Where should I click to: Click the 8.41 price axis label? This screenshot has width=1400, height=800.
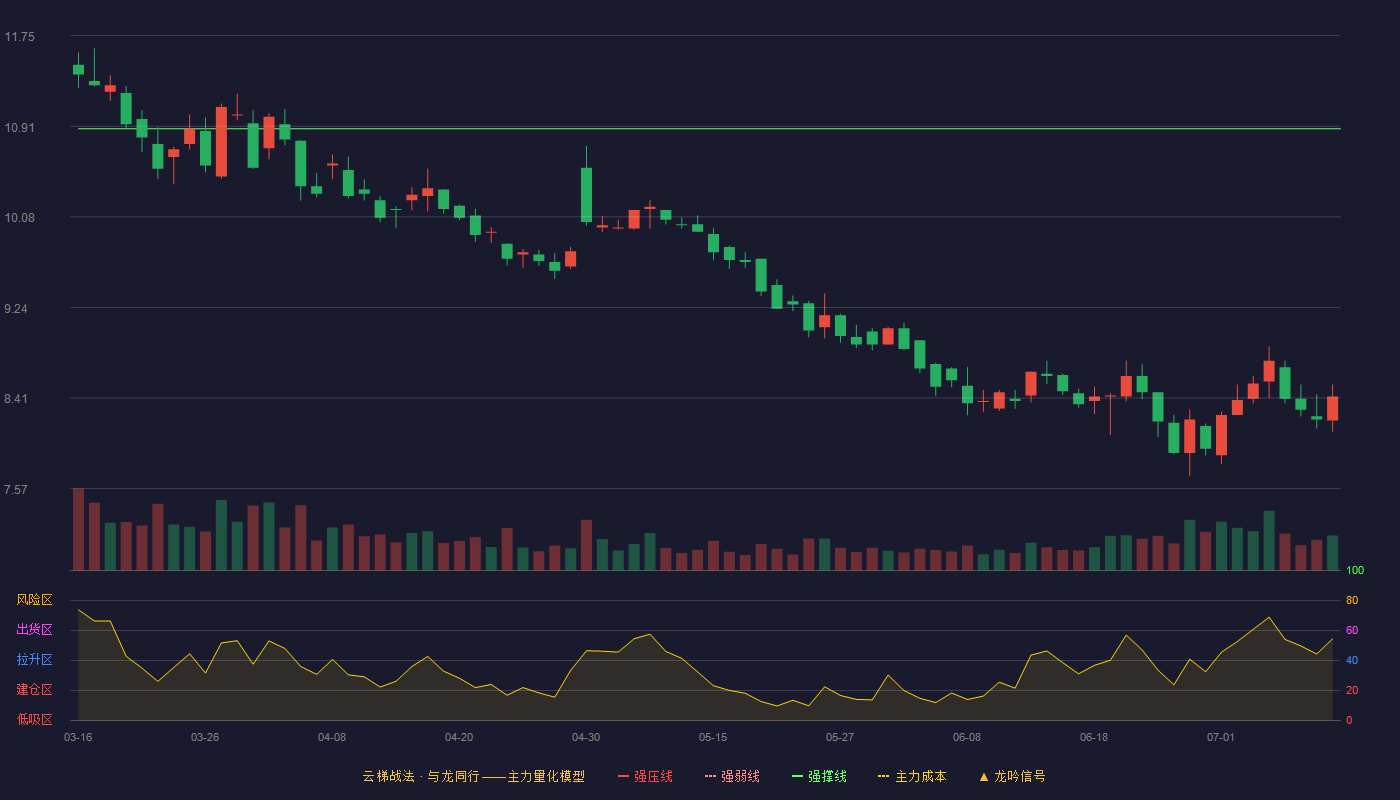16,399
